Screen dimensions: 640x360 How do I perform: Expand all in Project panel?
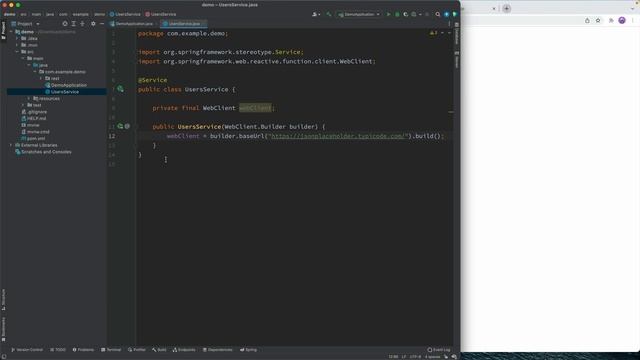pos(73,24)
